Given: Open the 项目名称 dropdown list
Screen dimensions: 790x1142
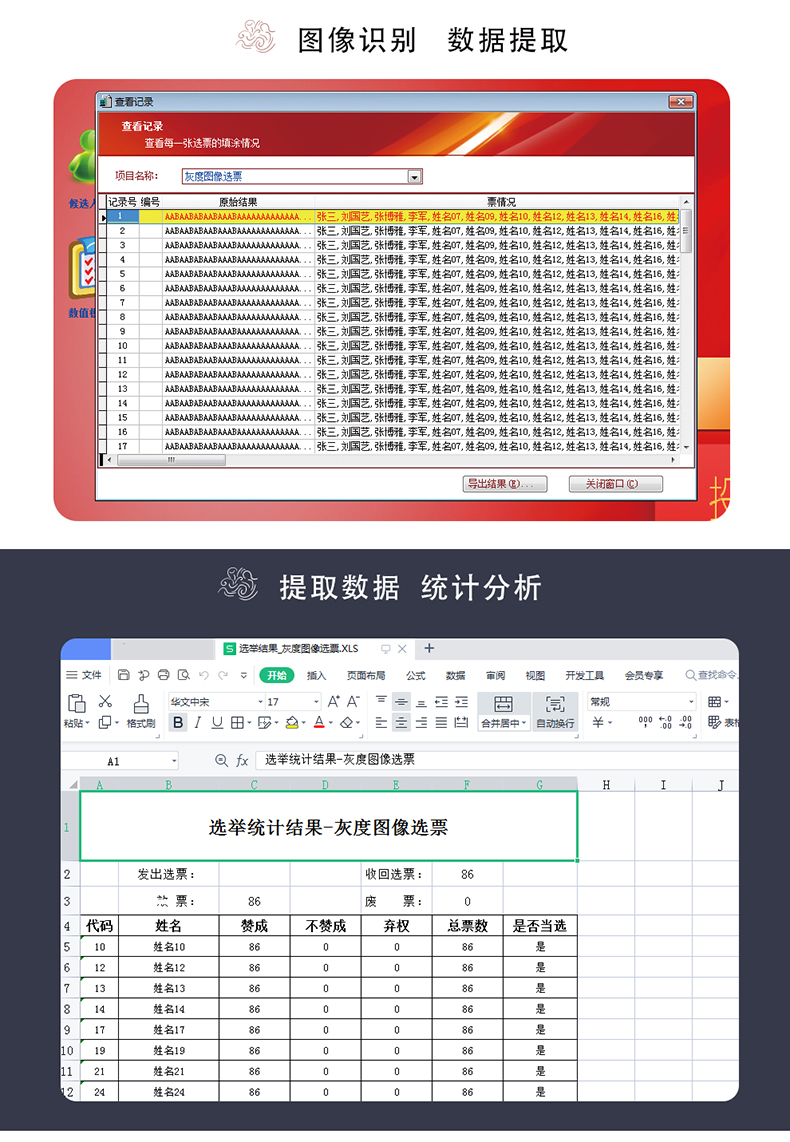Looking at the screenshot, I should (415, 177).
